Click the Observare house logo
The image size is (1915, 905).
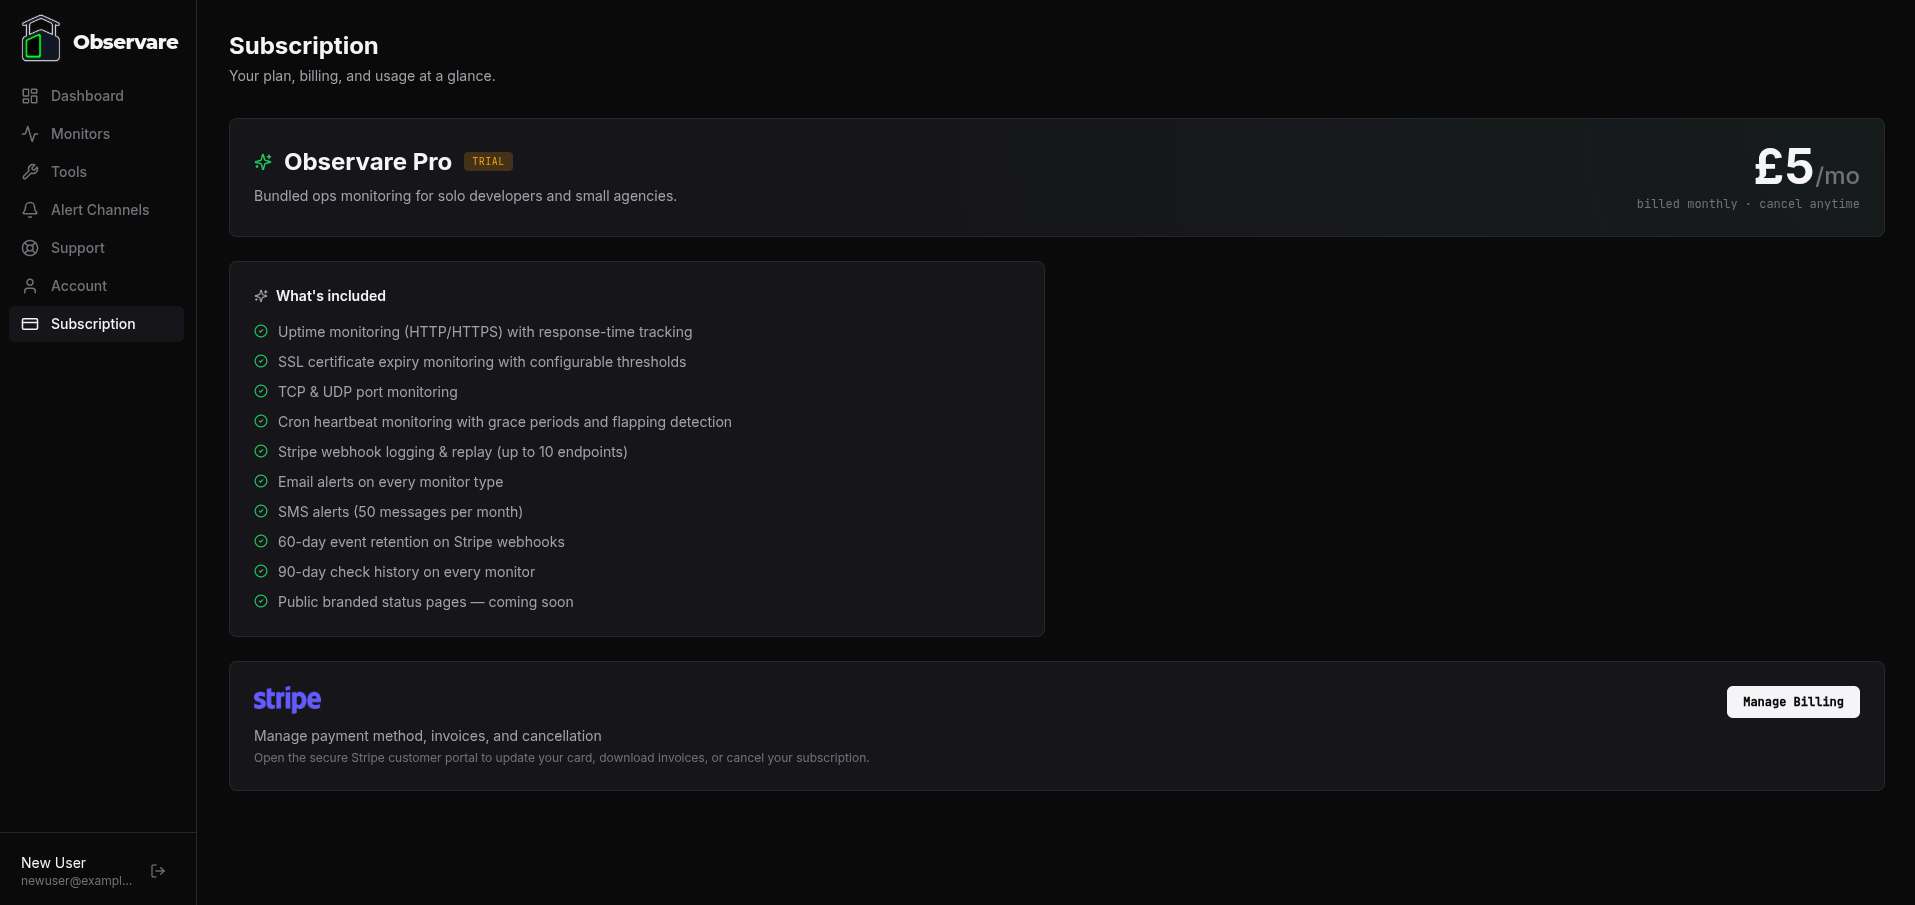coord(41,38)
